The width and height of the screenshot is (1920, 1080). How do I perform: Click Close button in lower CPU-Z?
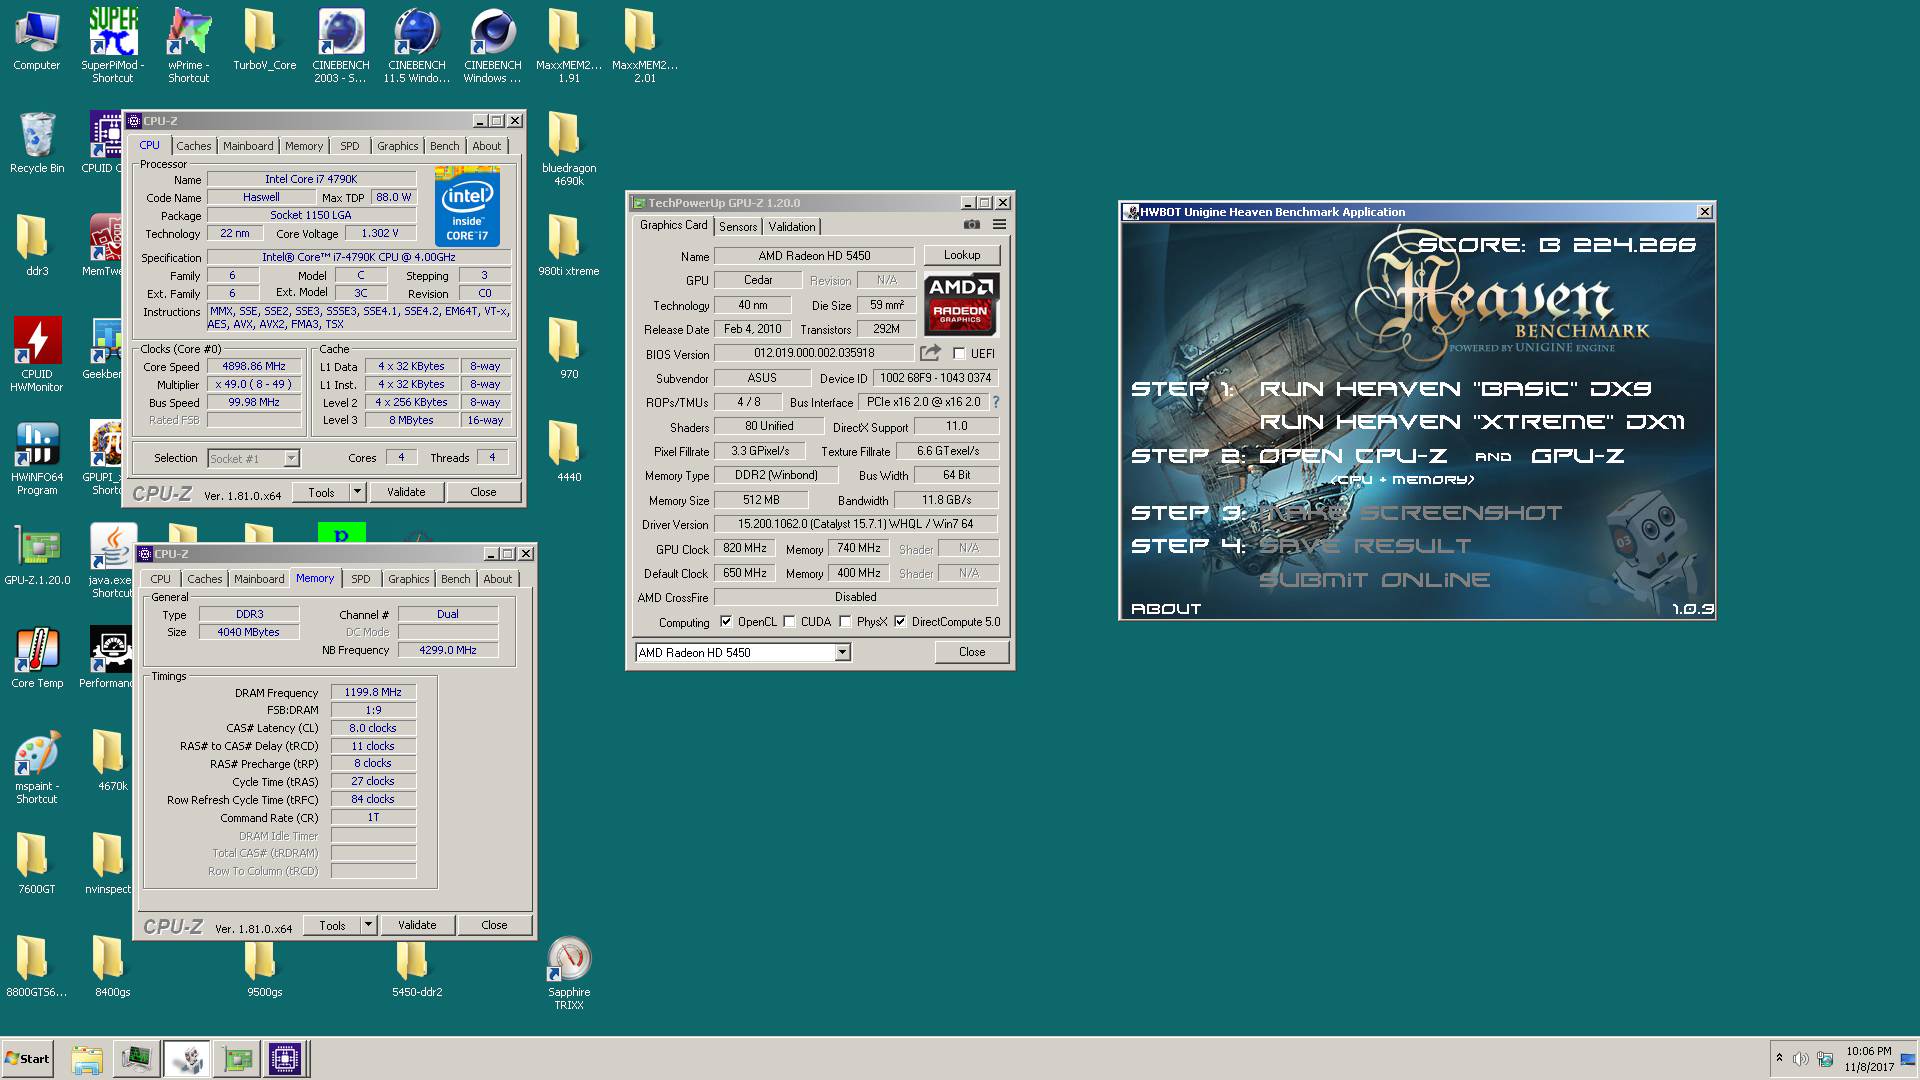point(494,925)
